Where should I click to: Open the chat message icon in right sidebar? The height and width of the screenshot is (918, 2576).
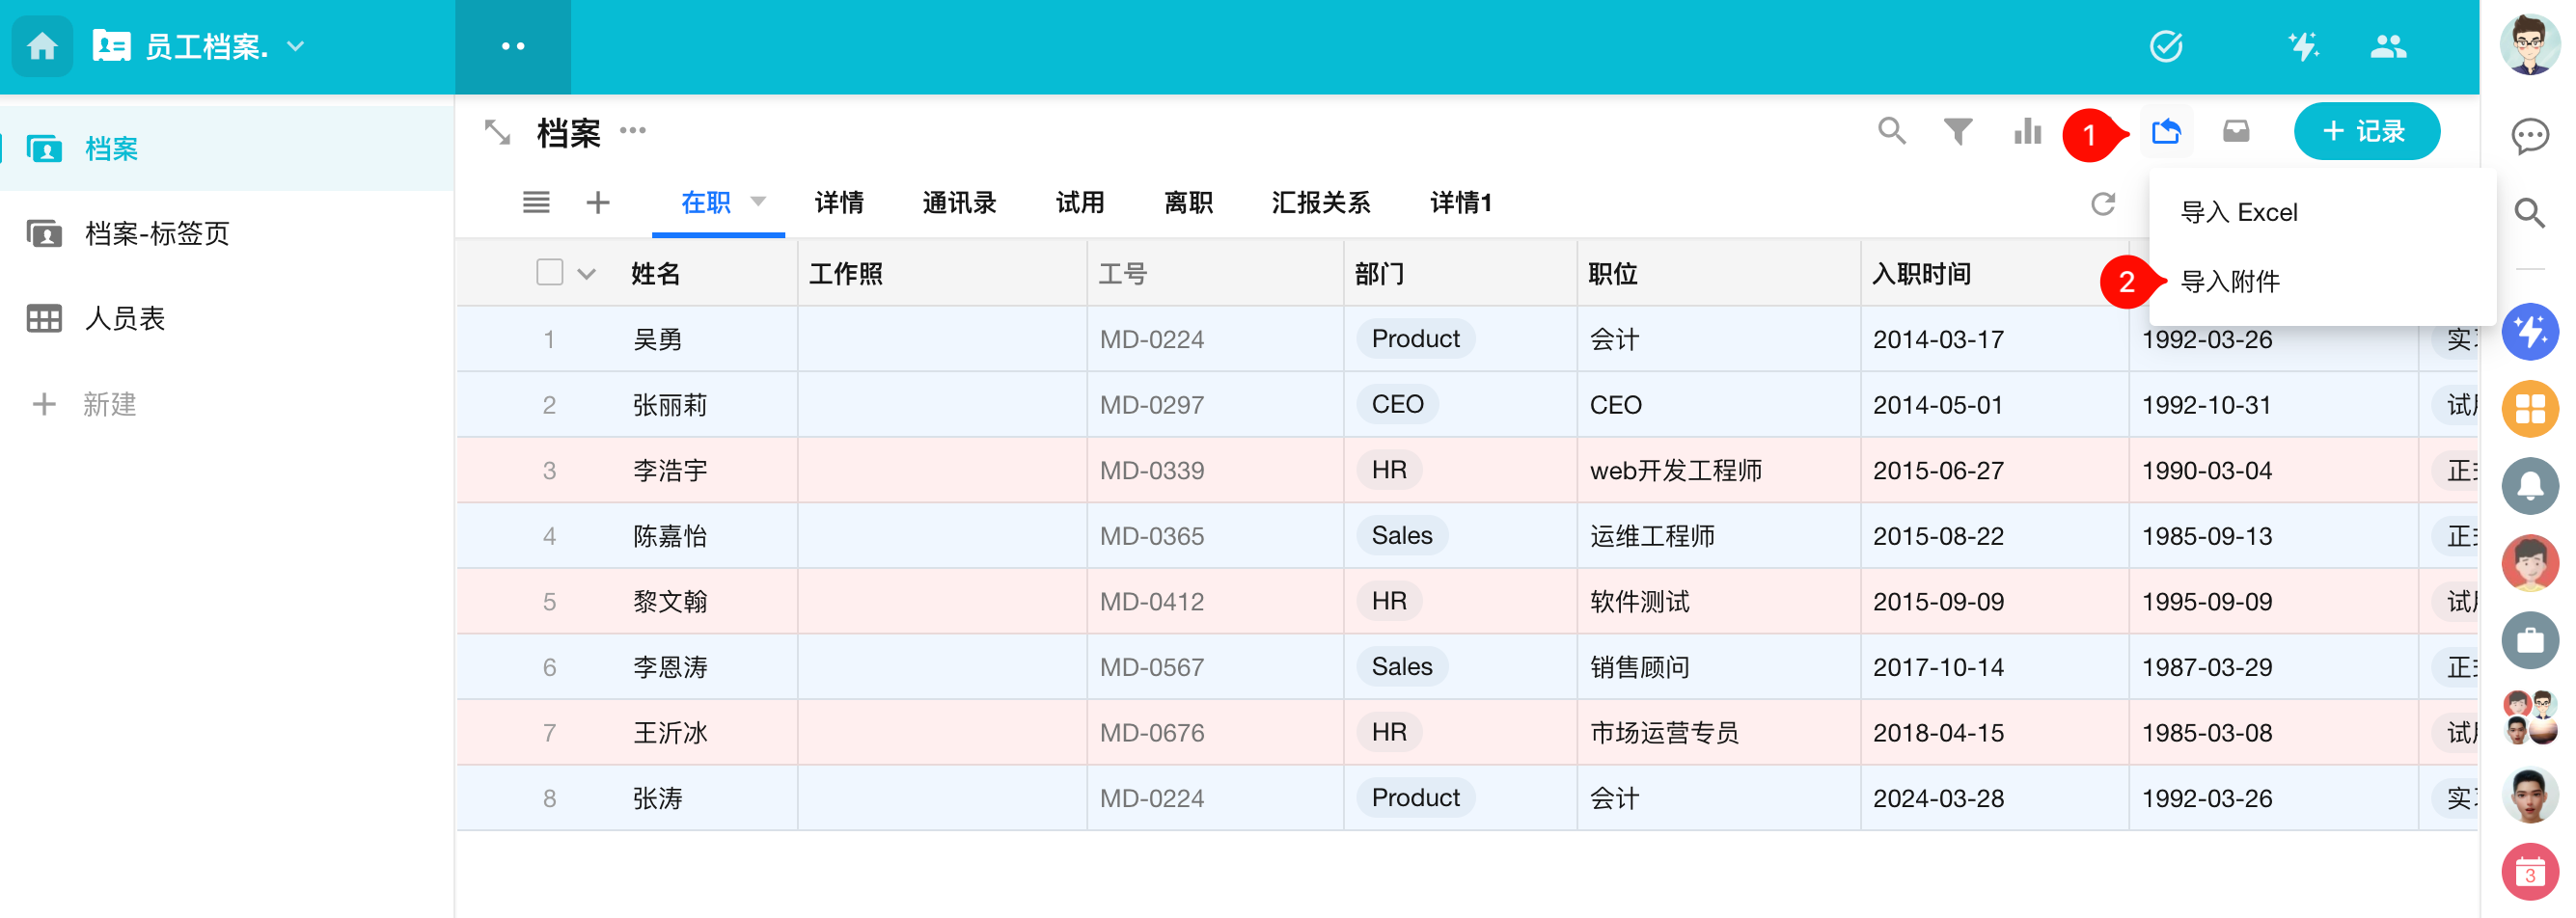pyautogui.click(x=2529, y=135)
